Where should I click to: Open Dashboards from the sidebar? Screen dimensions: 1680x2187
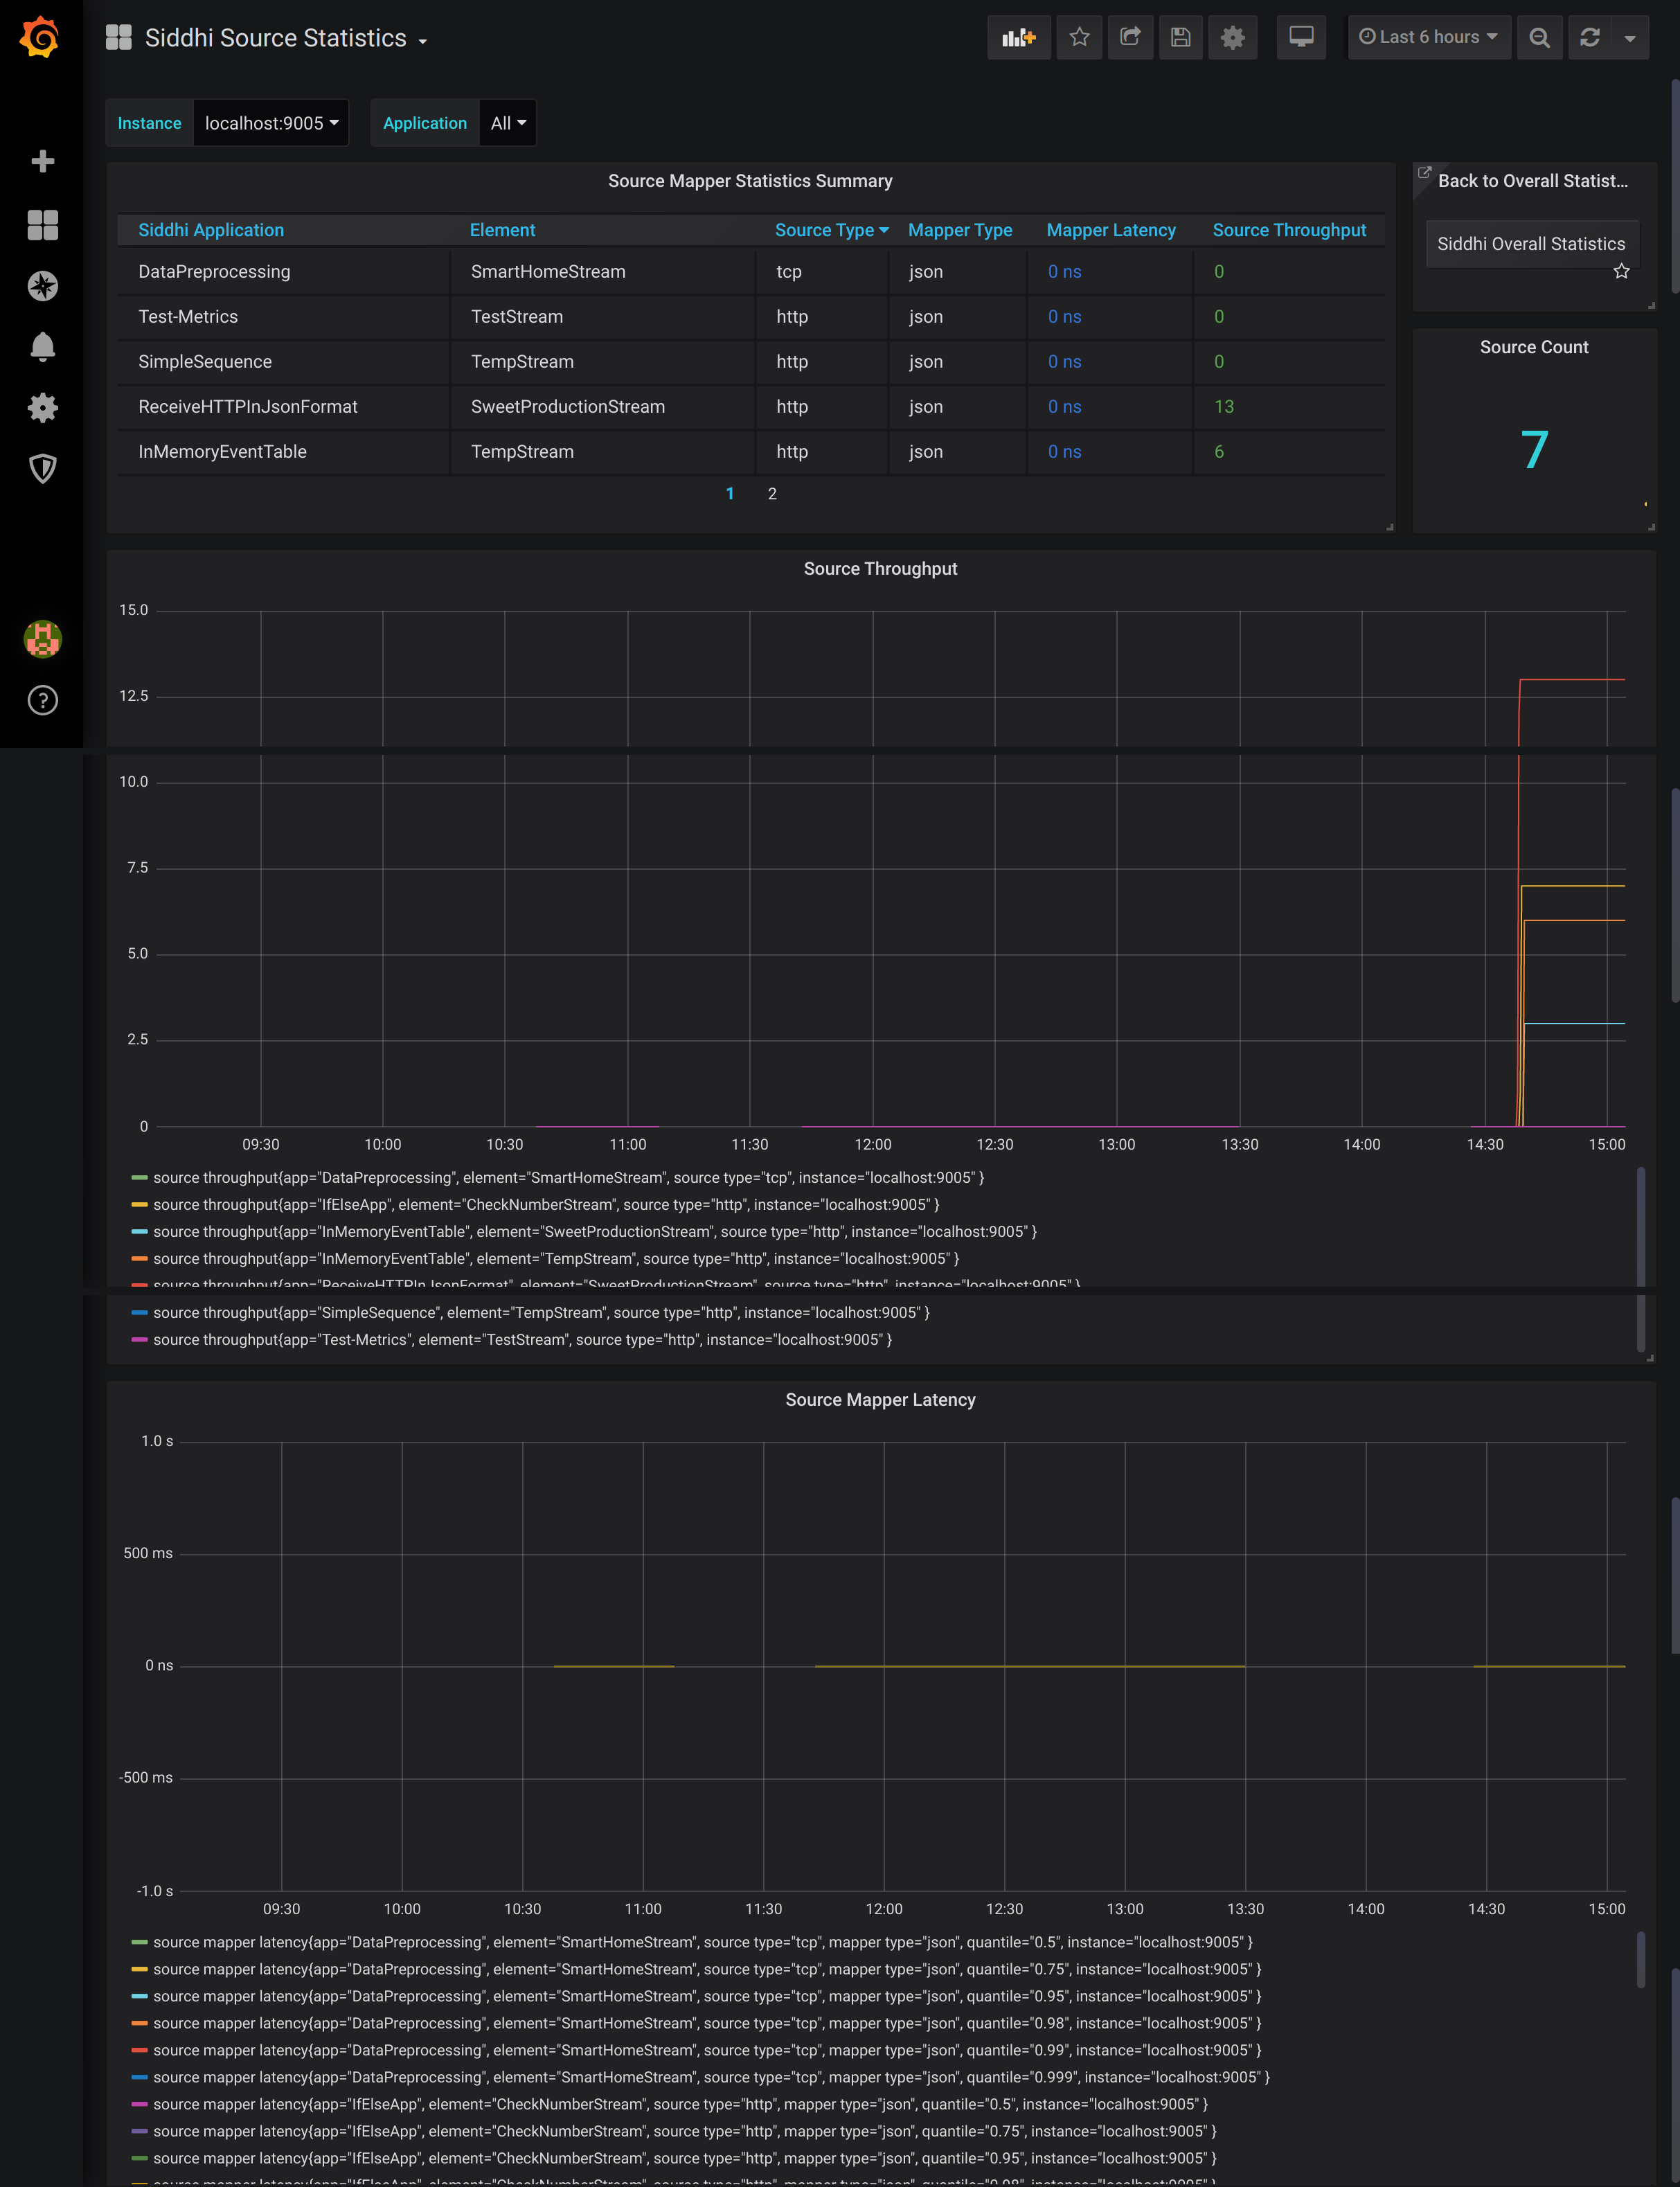point(42,225)
